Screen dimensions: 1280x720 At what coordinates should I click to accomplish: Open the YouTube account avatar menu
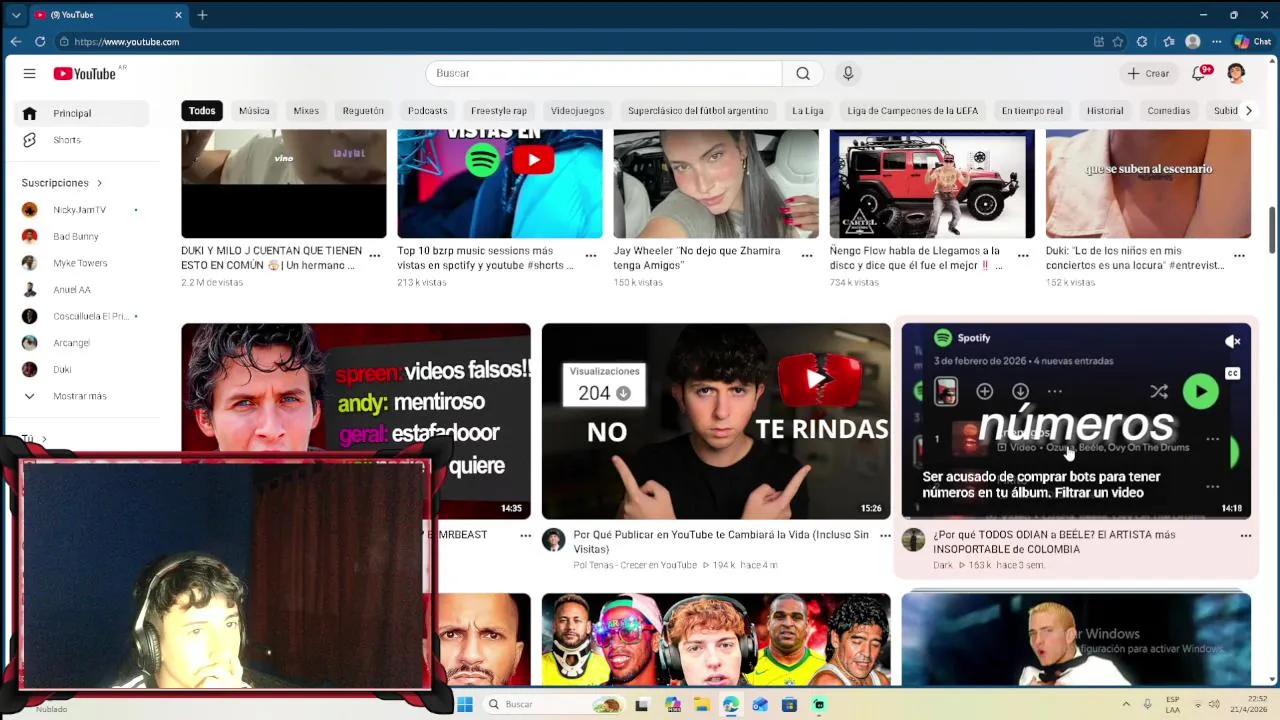click(x=1236, y=73)
